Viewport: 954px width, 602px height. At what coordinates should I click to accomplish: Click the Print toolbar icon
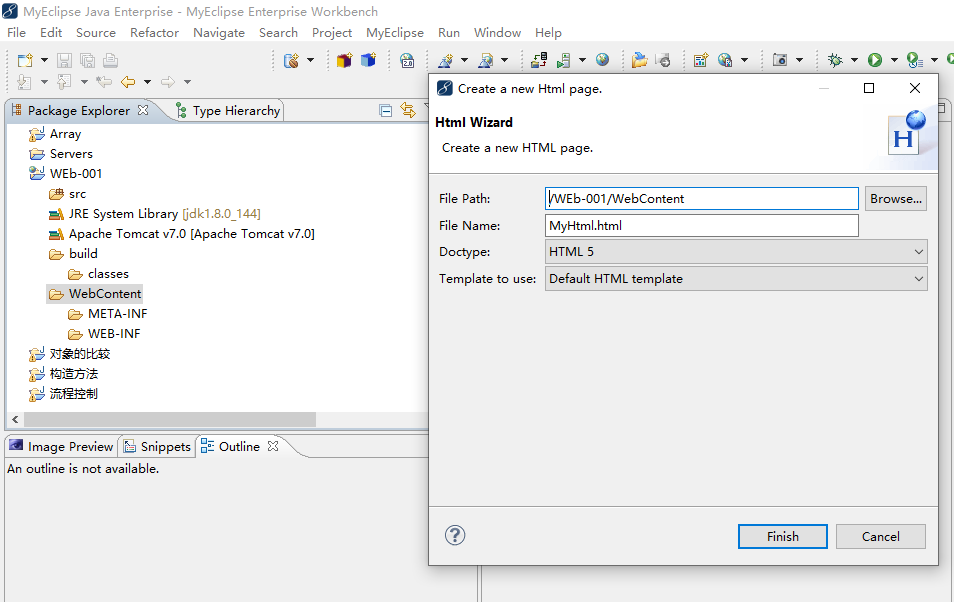pos(110,60)
